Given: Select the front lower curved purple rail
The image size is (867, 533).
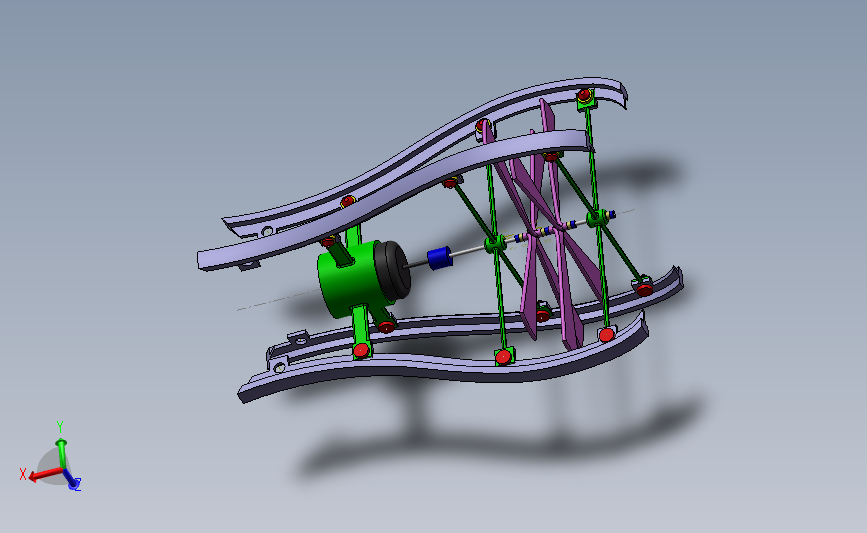Looking at the screenshot, I should (x=442, y=359).
